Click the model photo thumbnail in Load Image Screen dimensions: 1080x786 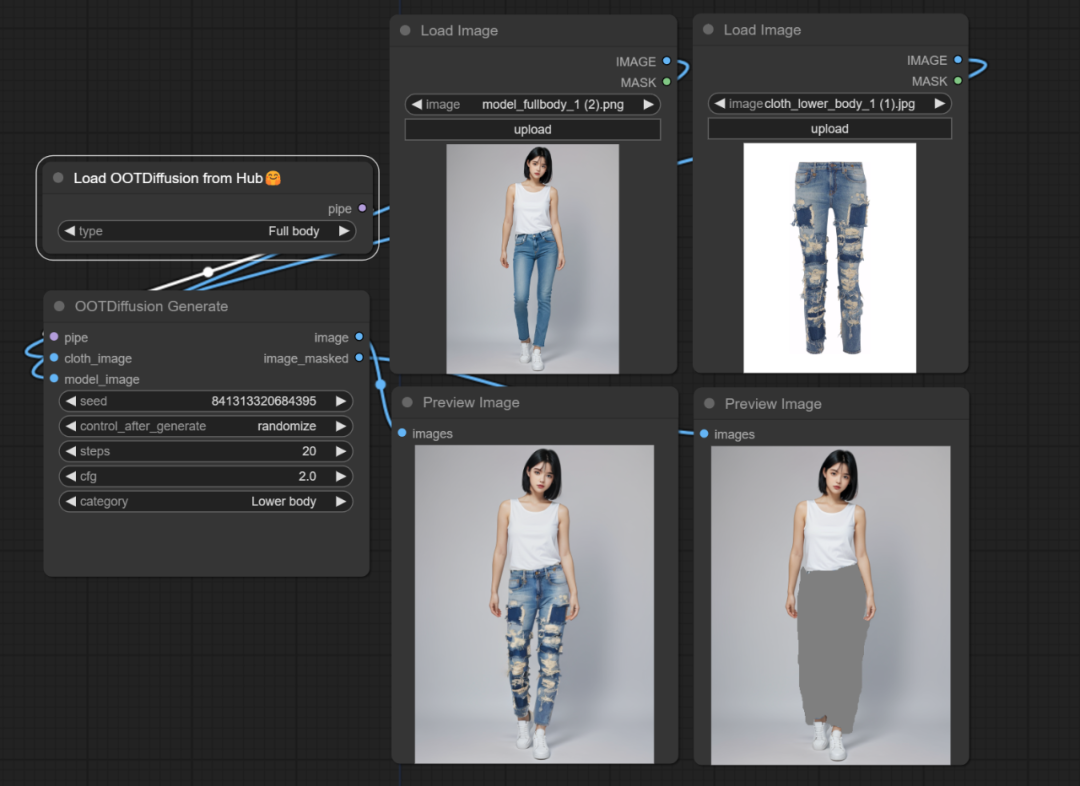point(532,259)
